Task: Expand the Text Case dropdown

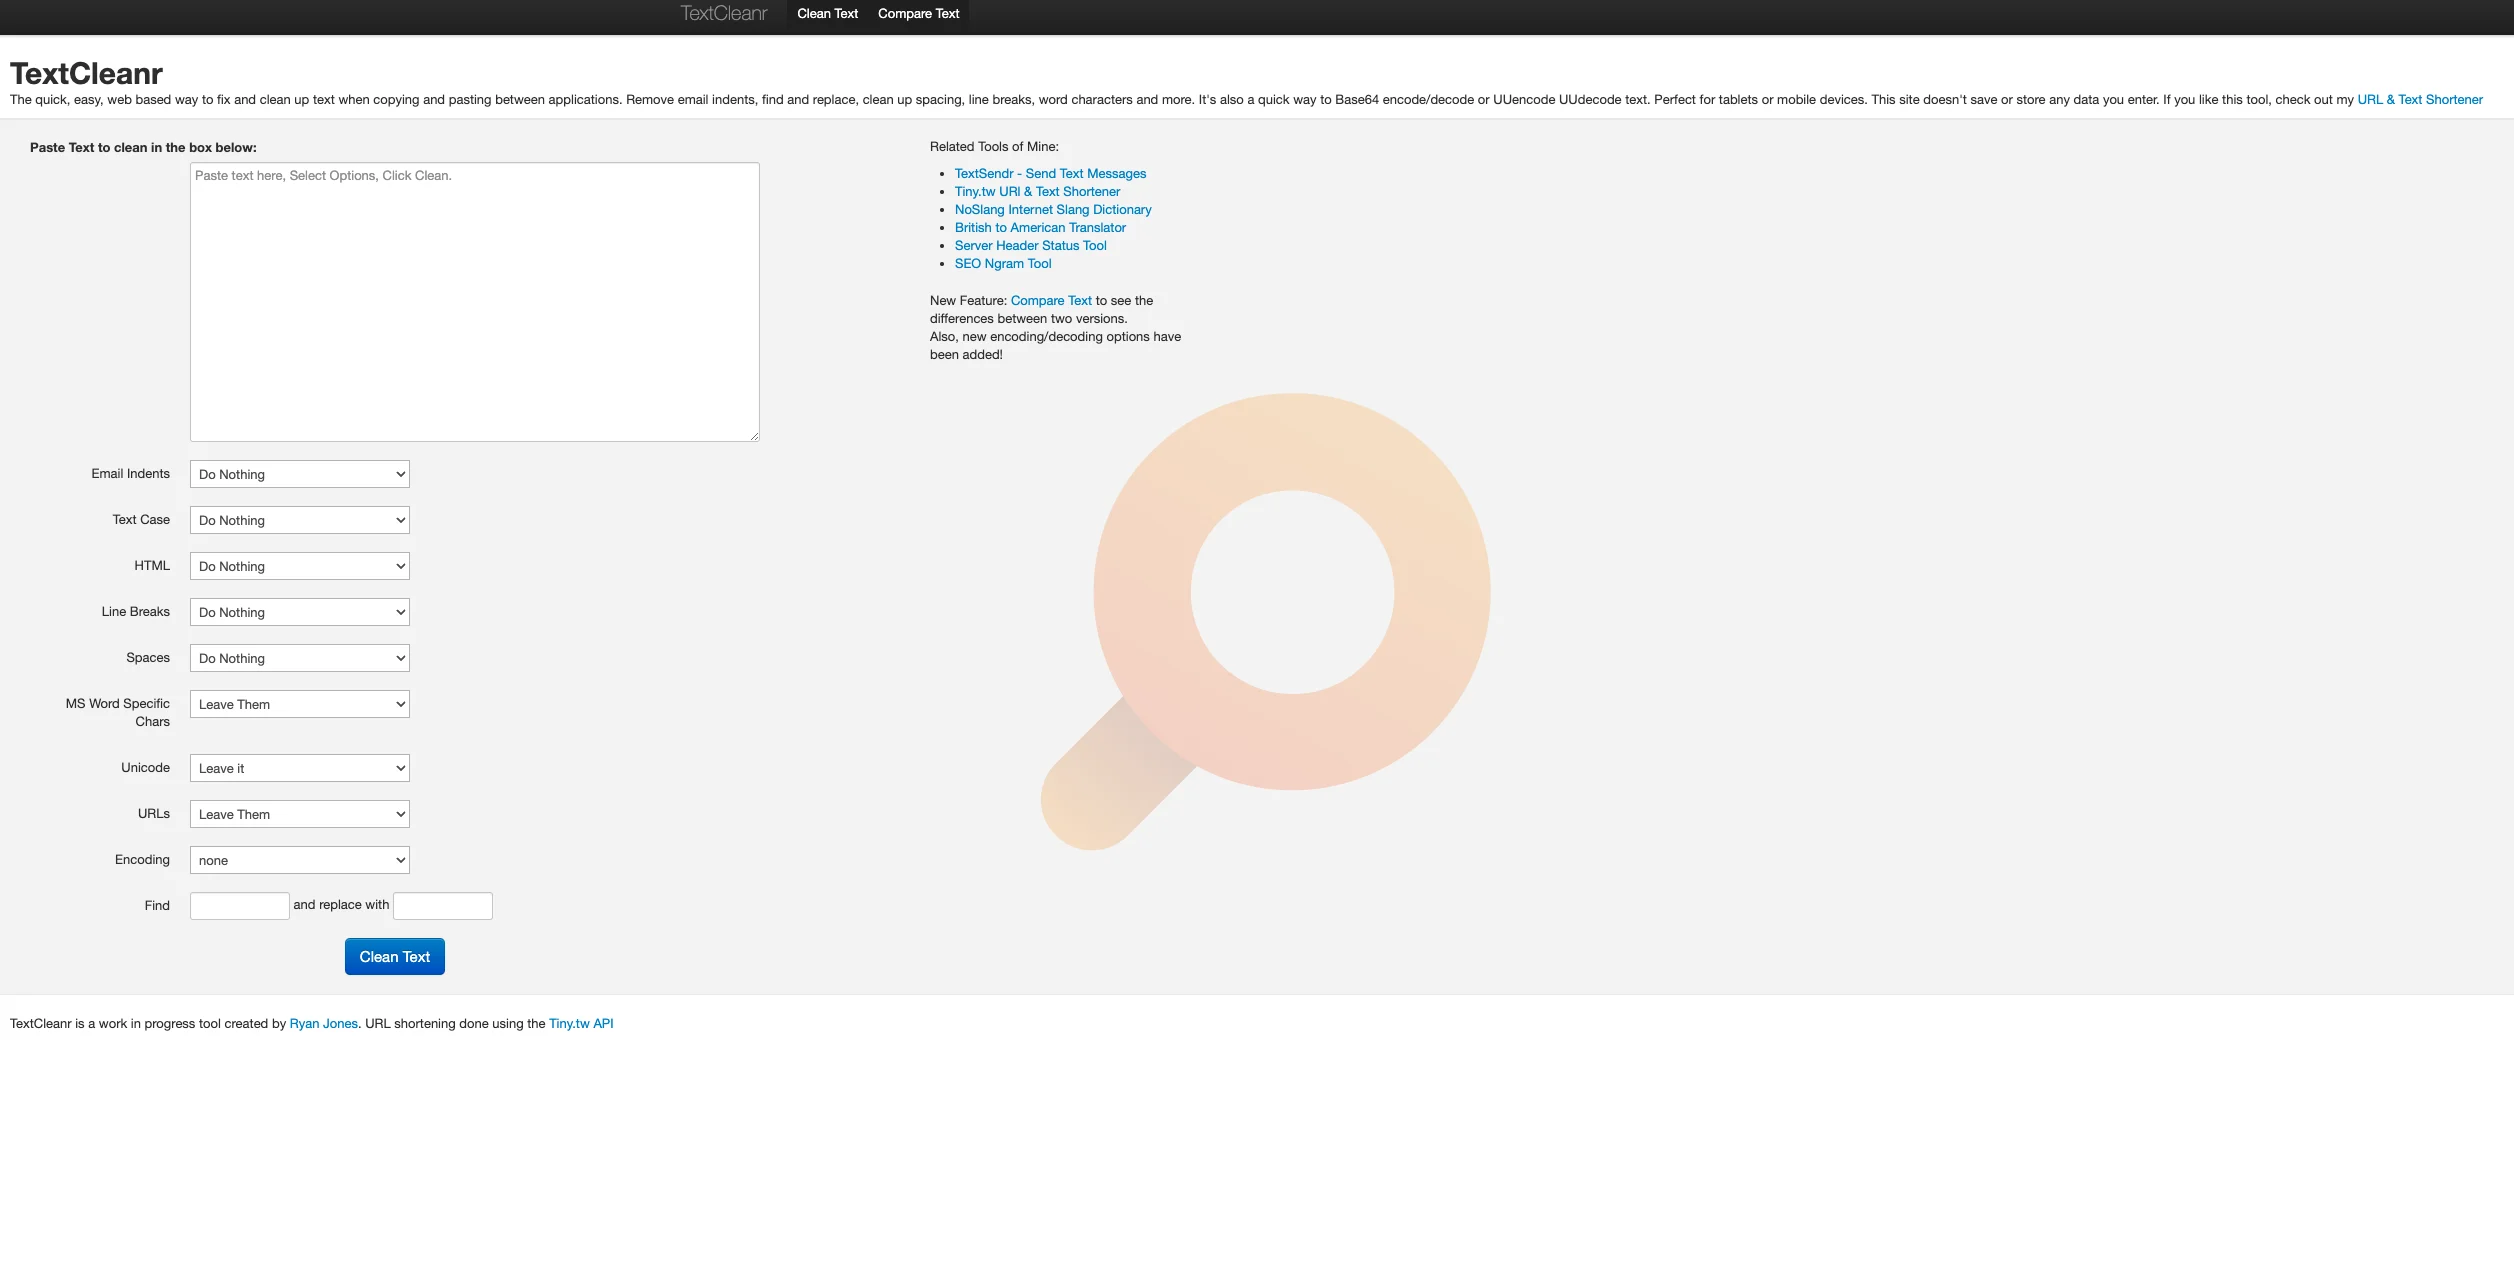Action: pyautogui.click(x=299, y=520)
